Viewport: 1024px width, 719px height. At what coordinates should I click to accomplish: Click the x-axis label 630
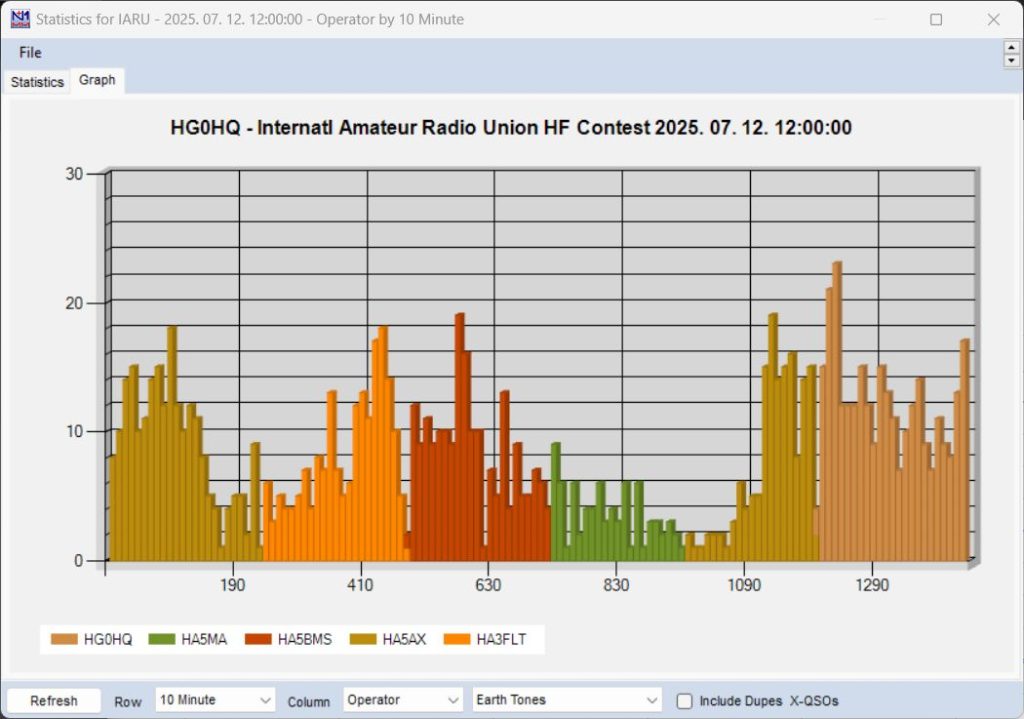(x=488, y=584)
